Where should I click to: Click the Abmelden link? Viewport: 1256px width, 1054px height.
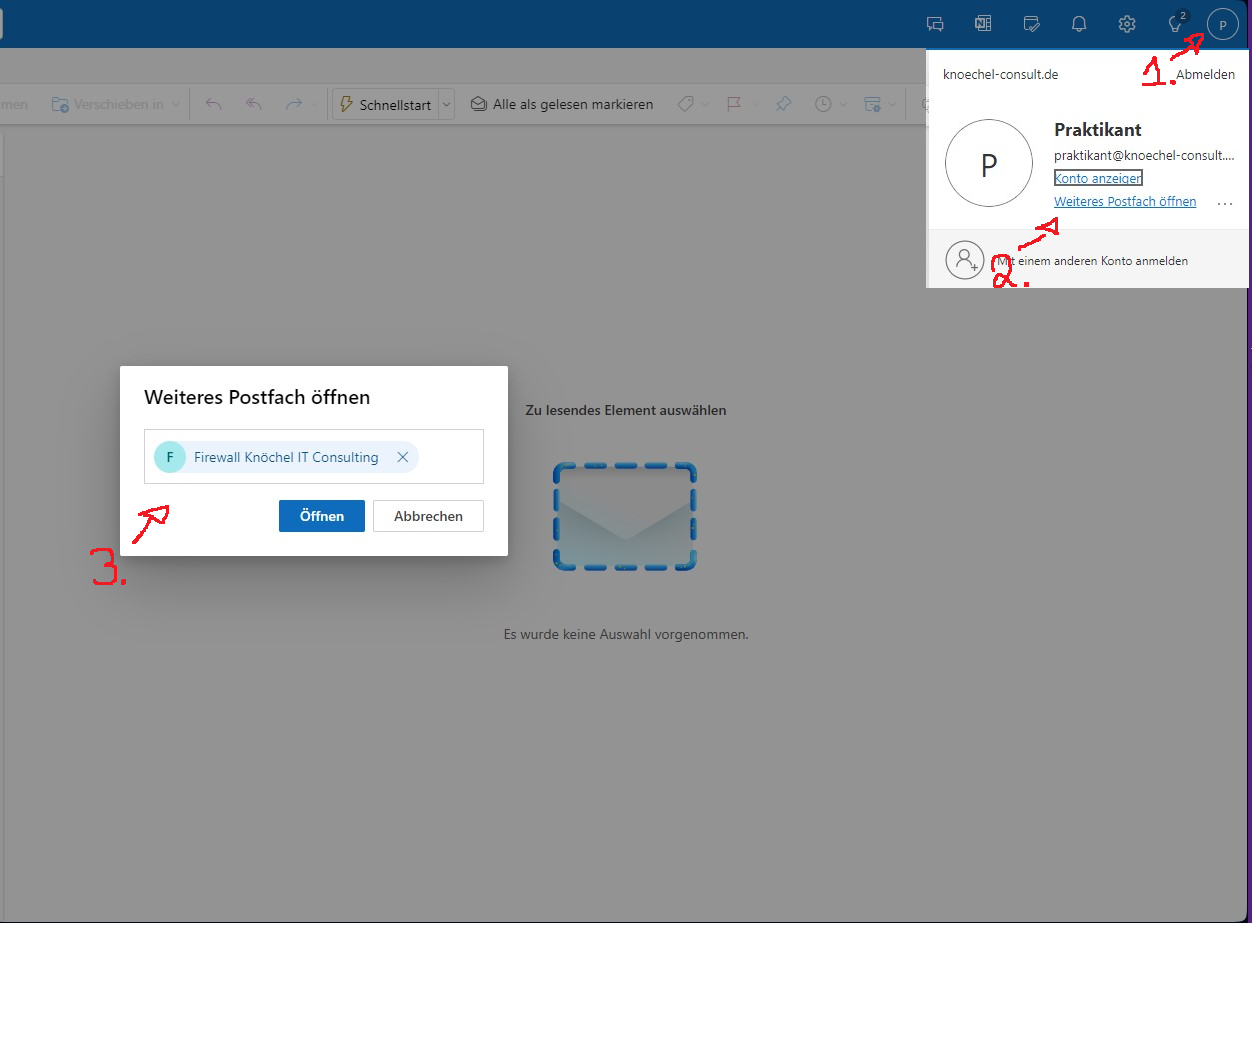[1204, 75]
